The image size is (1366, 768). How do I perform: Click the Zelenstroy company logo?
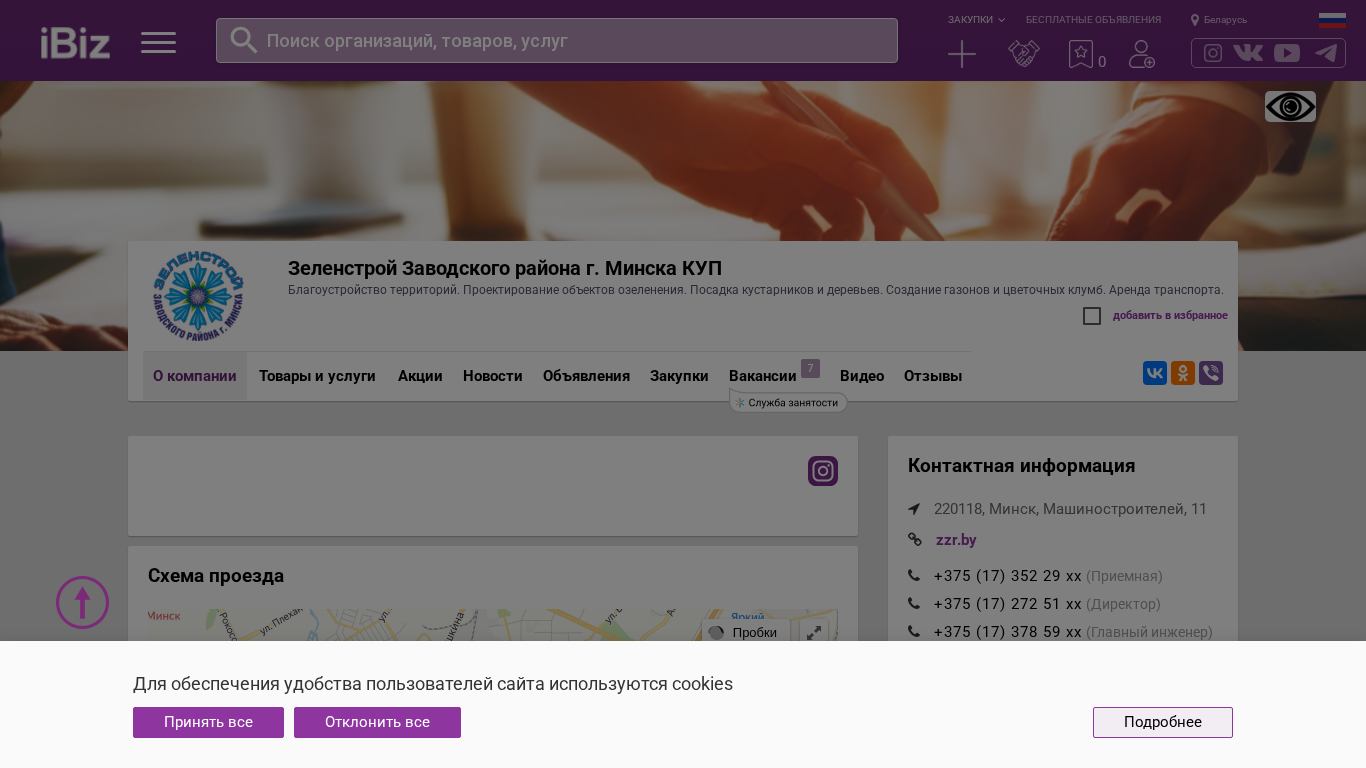tap(199, 297)
